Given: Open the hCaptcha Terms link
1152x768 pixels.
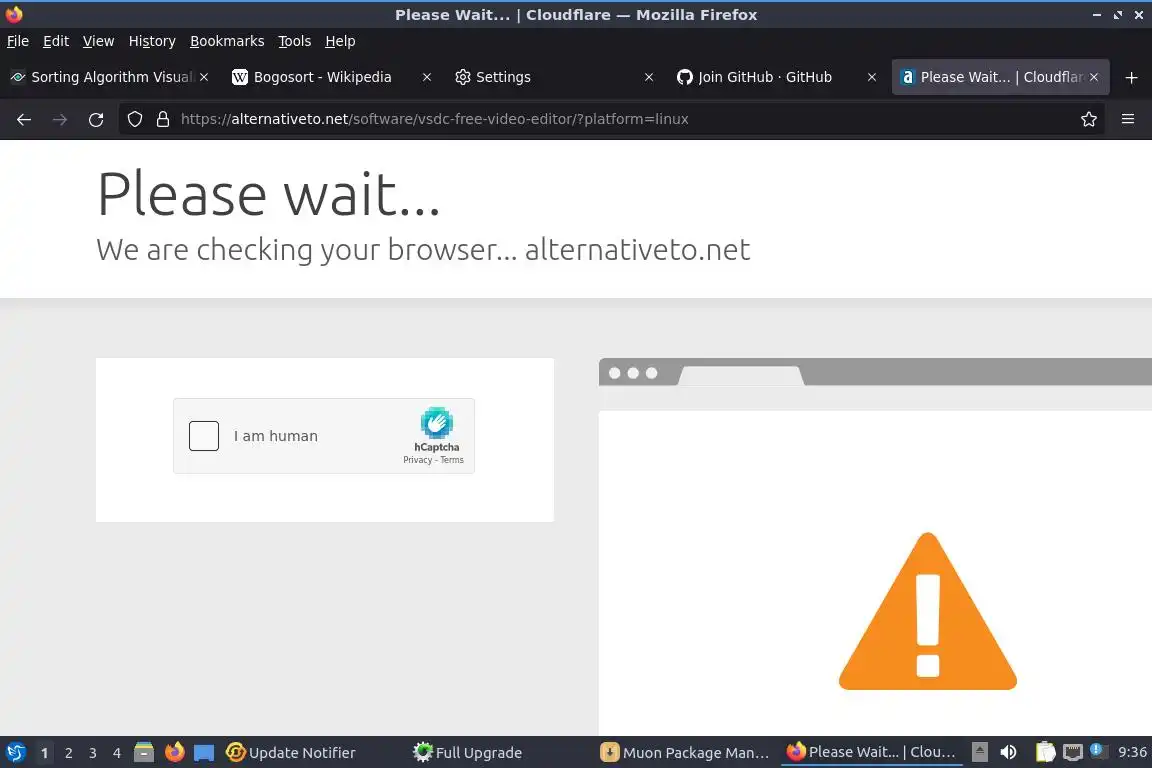Looking at the screenshot, I should pos(452,460).
